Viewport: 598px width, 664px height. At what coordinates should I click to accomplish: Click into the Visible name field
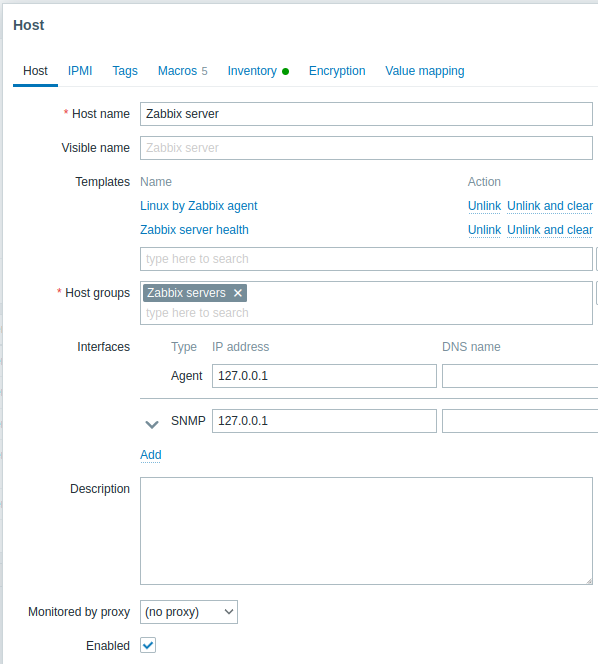click(x=366, y=148)
